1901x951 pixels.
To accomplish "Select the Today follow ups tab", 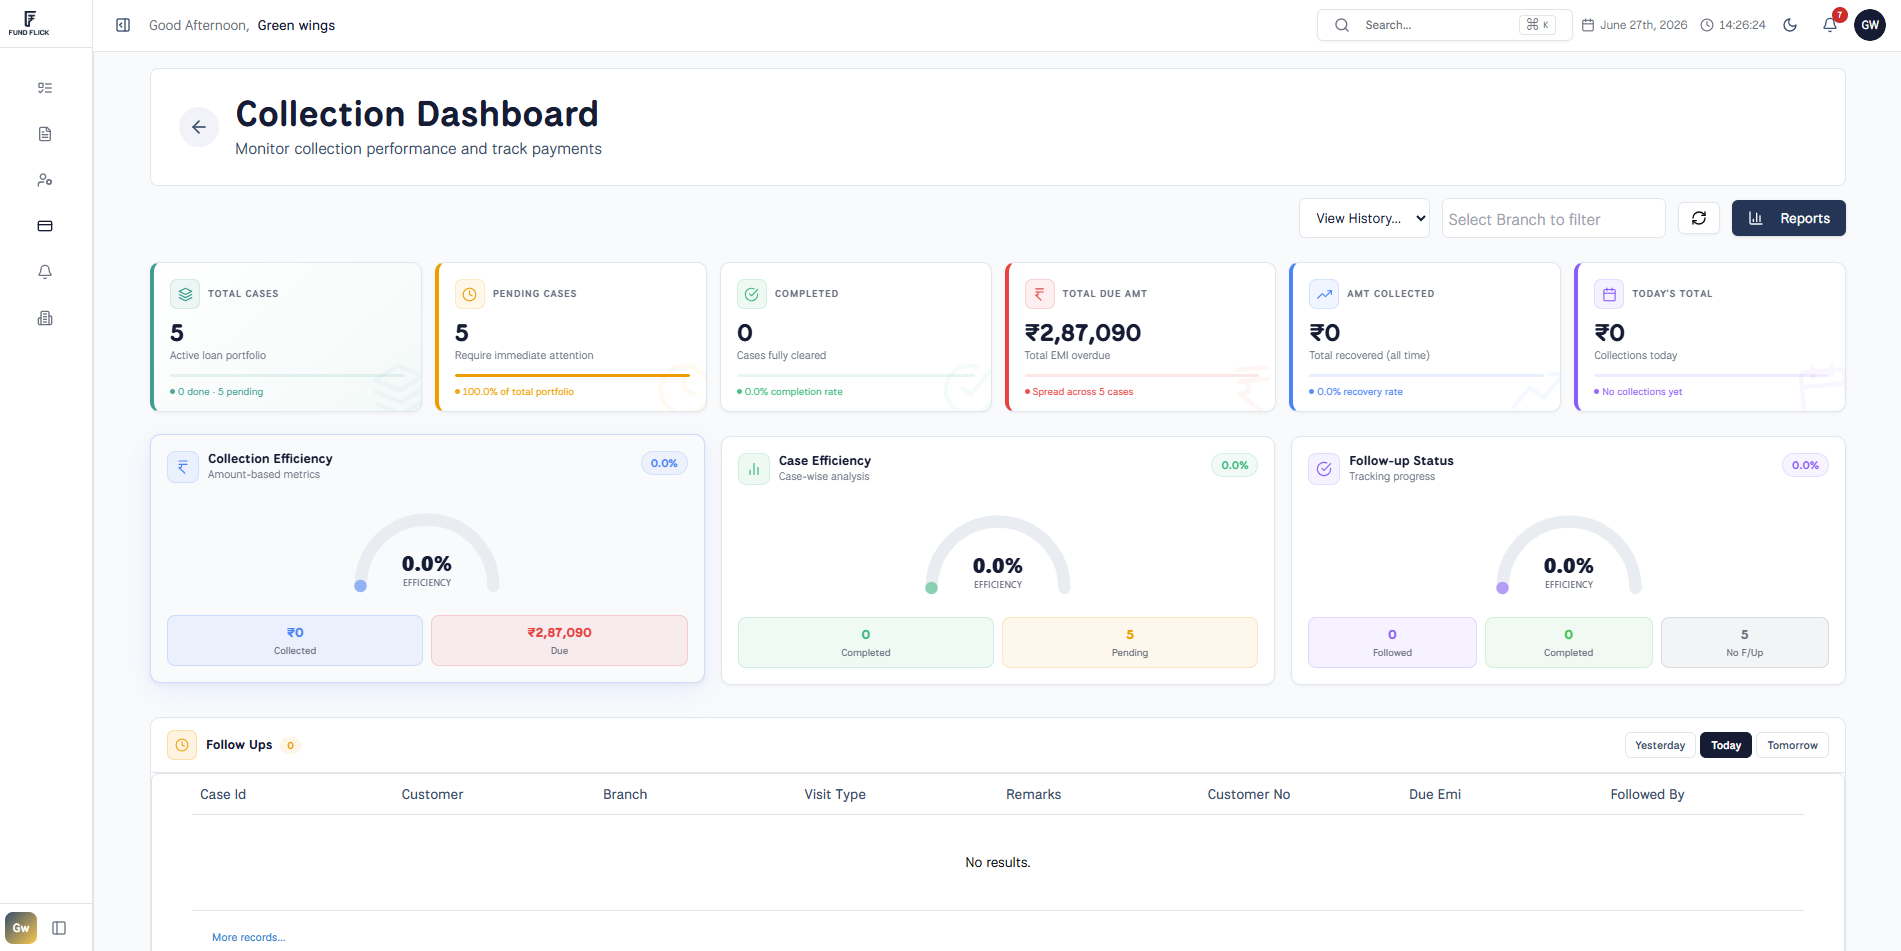I will pyautogui.click(x=1726, y=745).
